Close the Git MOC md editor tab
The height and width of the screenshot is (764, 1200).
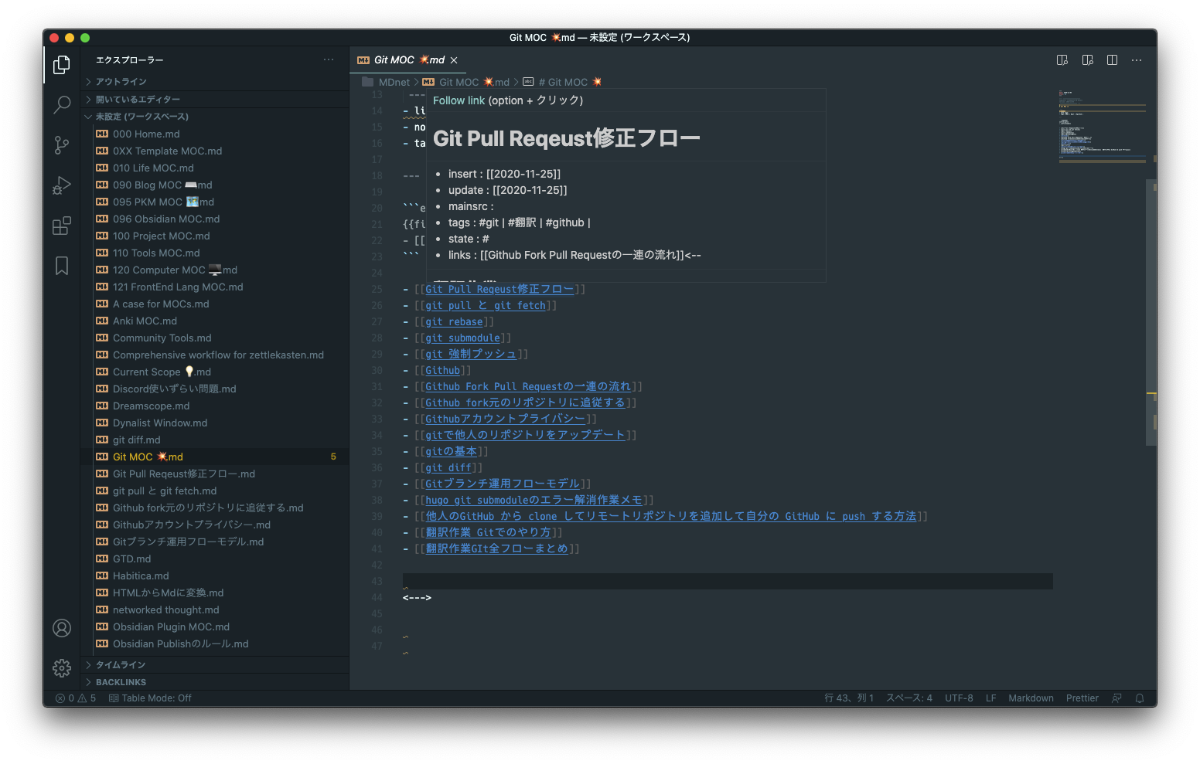tap(454, 60)
